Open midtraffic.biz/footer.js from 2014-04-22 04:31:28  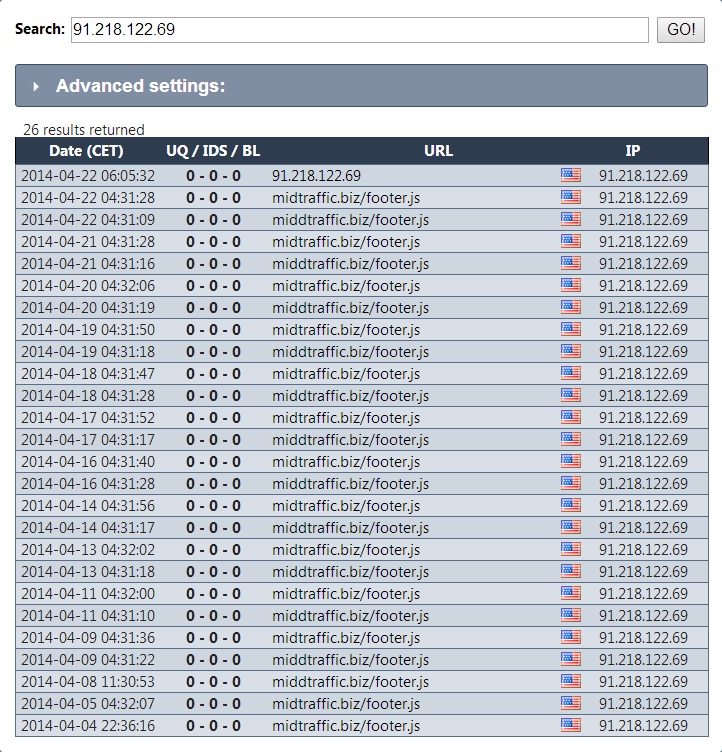(345, 198)
